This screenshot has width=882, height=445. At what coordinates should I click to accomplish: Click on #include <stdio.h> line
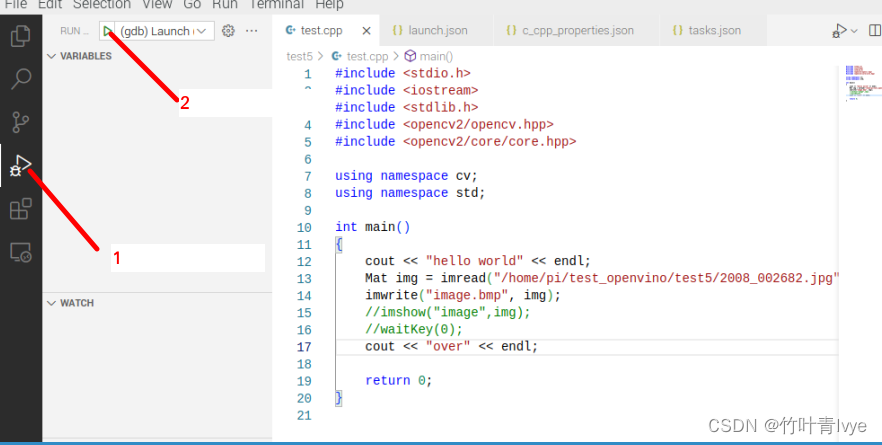click(x=403, y=73)
